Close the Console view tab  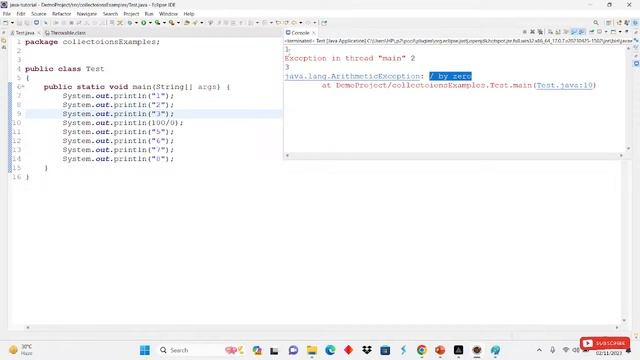[x=314, y=33]
